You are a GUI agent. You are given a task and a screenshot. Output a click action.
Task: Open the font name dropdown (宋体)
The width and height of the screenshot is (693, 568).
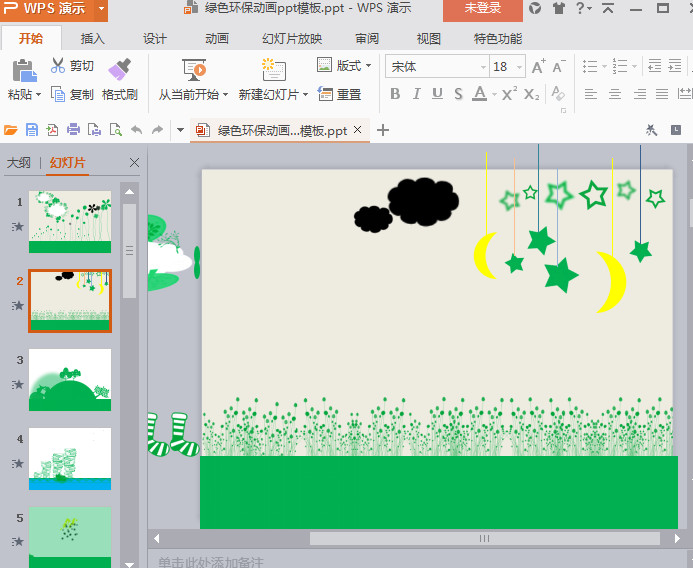483,67
